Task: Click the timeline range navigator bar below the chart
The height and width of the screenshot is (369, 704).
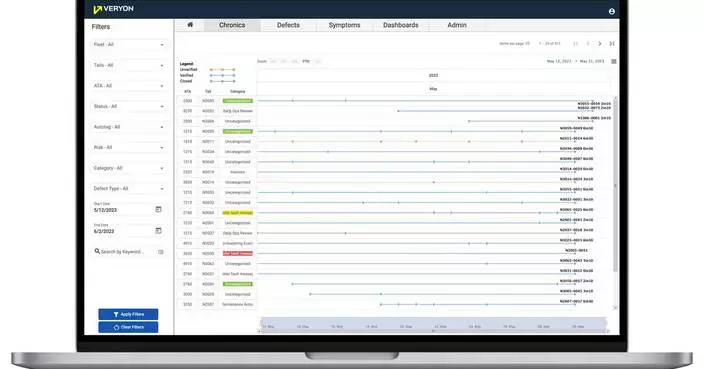Action: click(x=434, y=324)
